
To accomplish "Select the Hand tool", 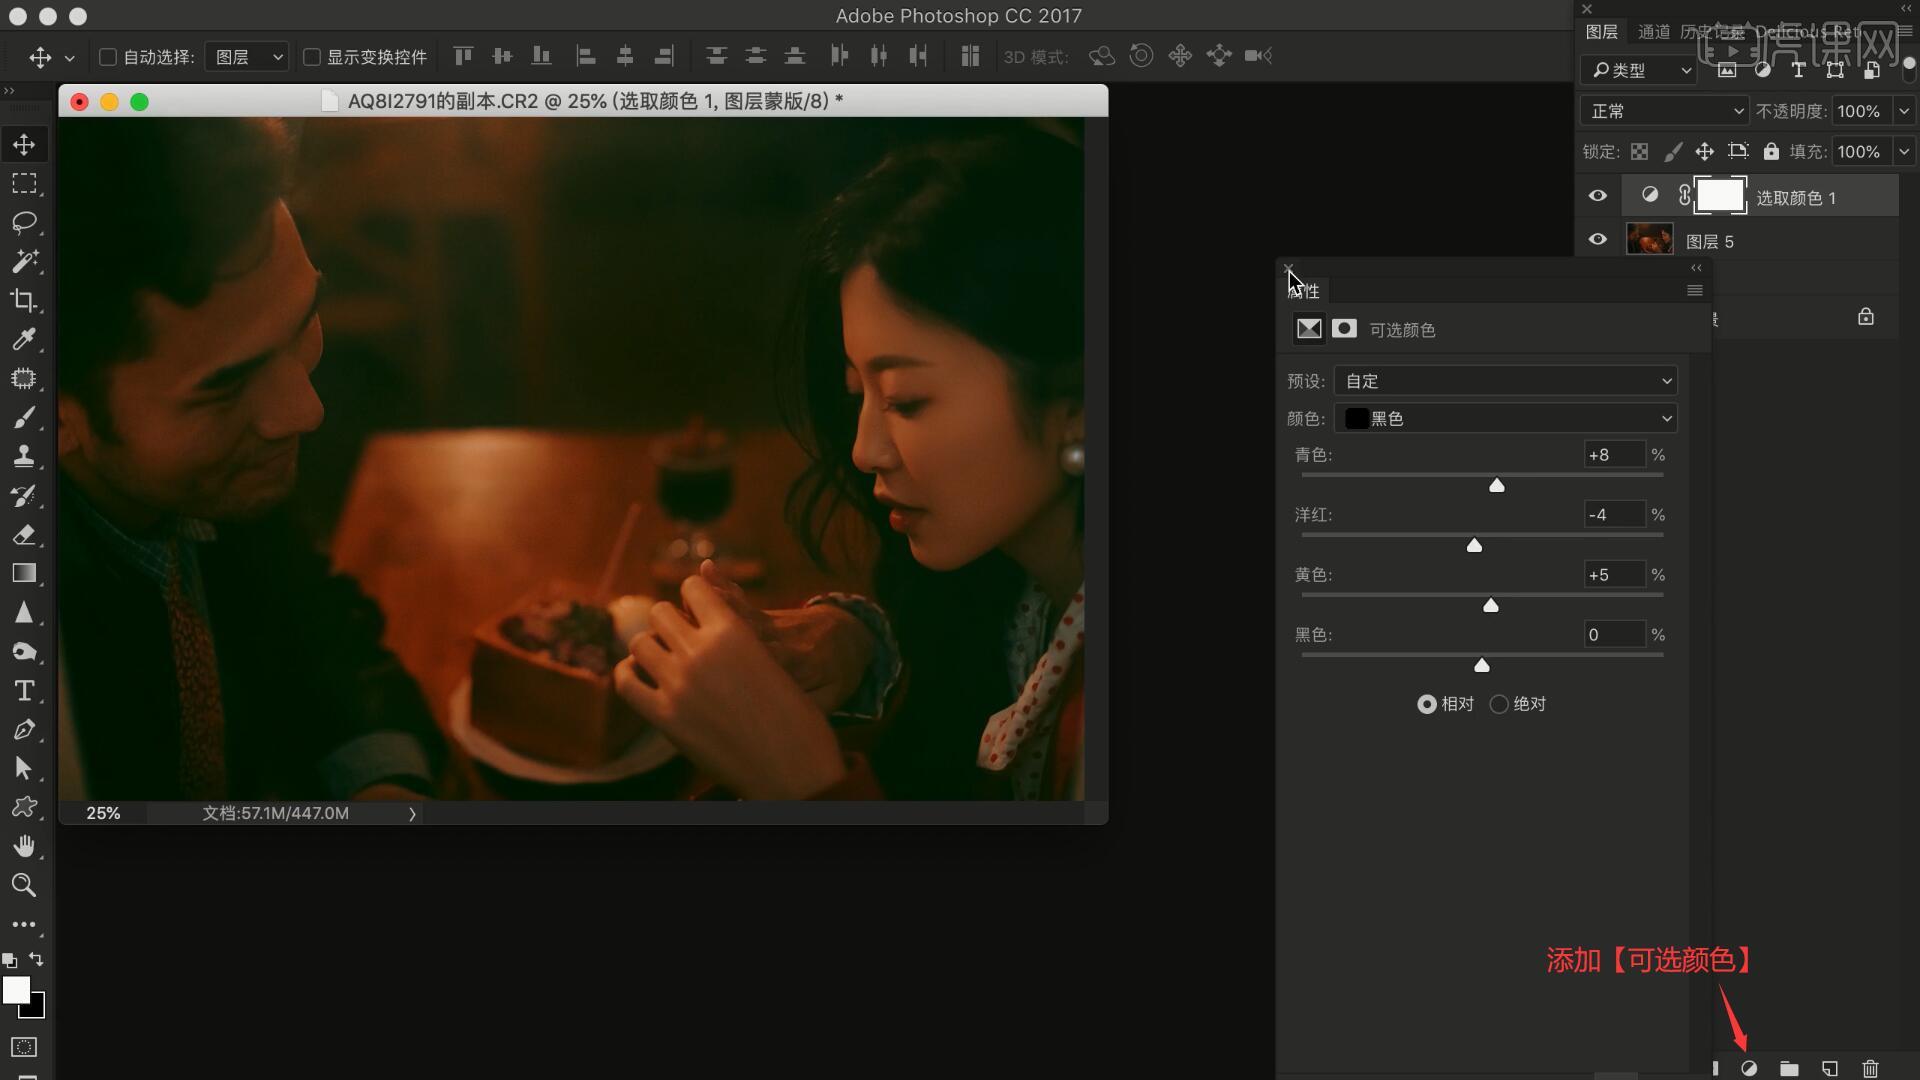I will point(24,847).
